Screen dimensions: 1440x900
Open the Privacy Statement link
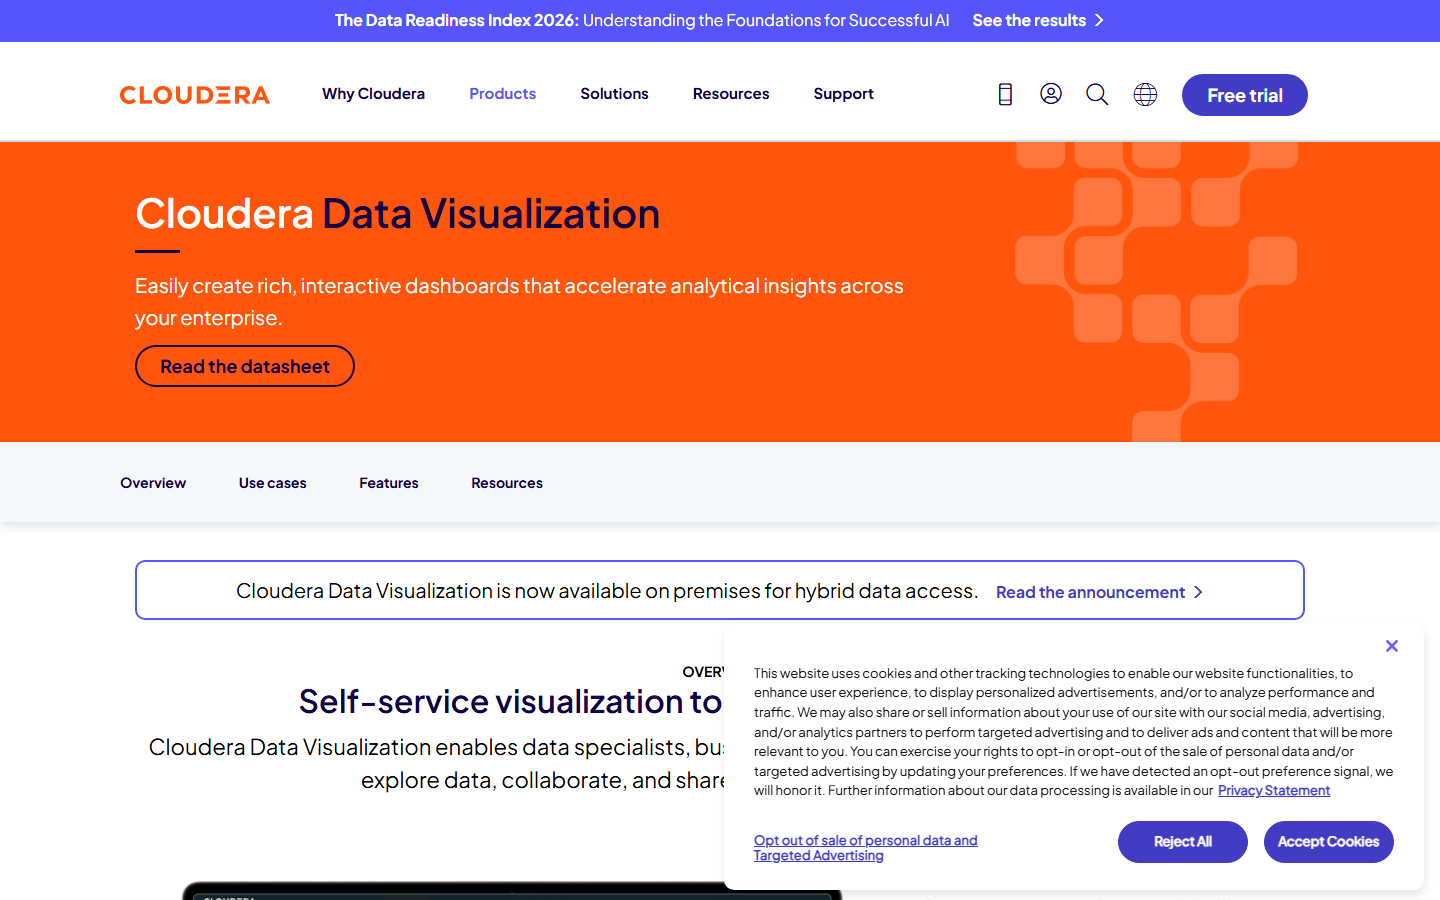[1274, 791]
